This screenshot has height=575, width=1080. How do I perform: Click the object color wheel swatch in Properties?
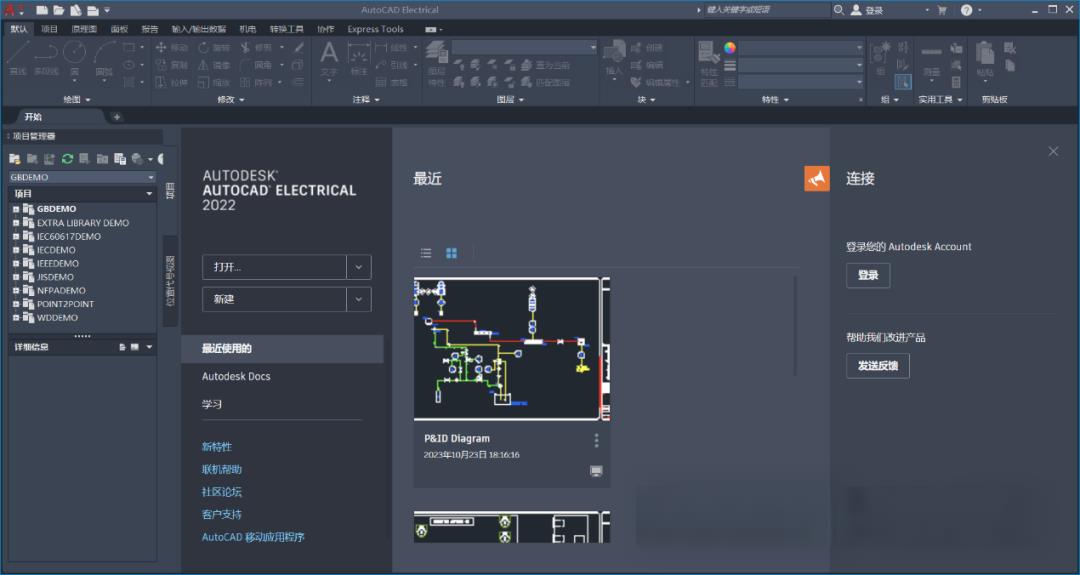(729, 48)
